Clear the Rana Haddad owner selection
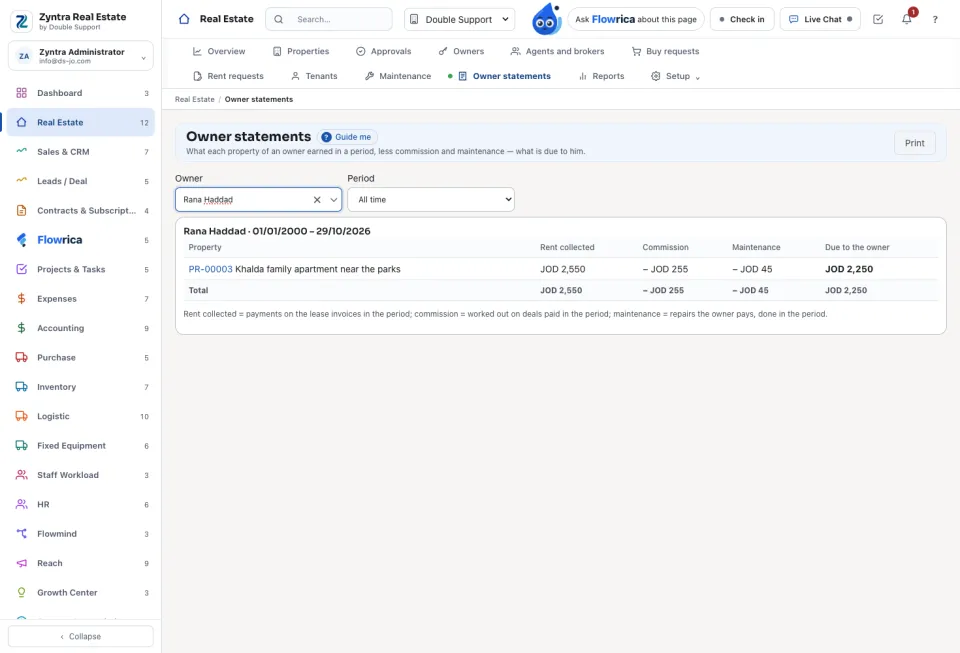 tap(317, 200)
